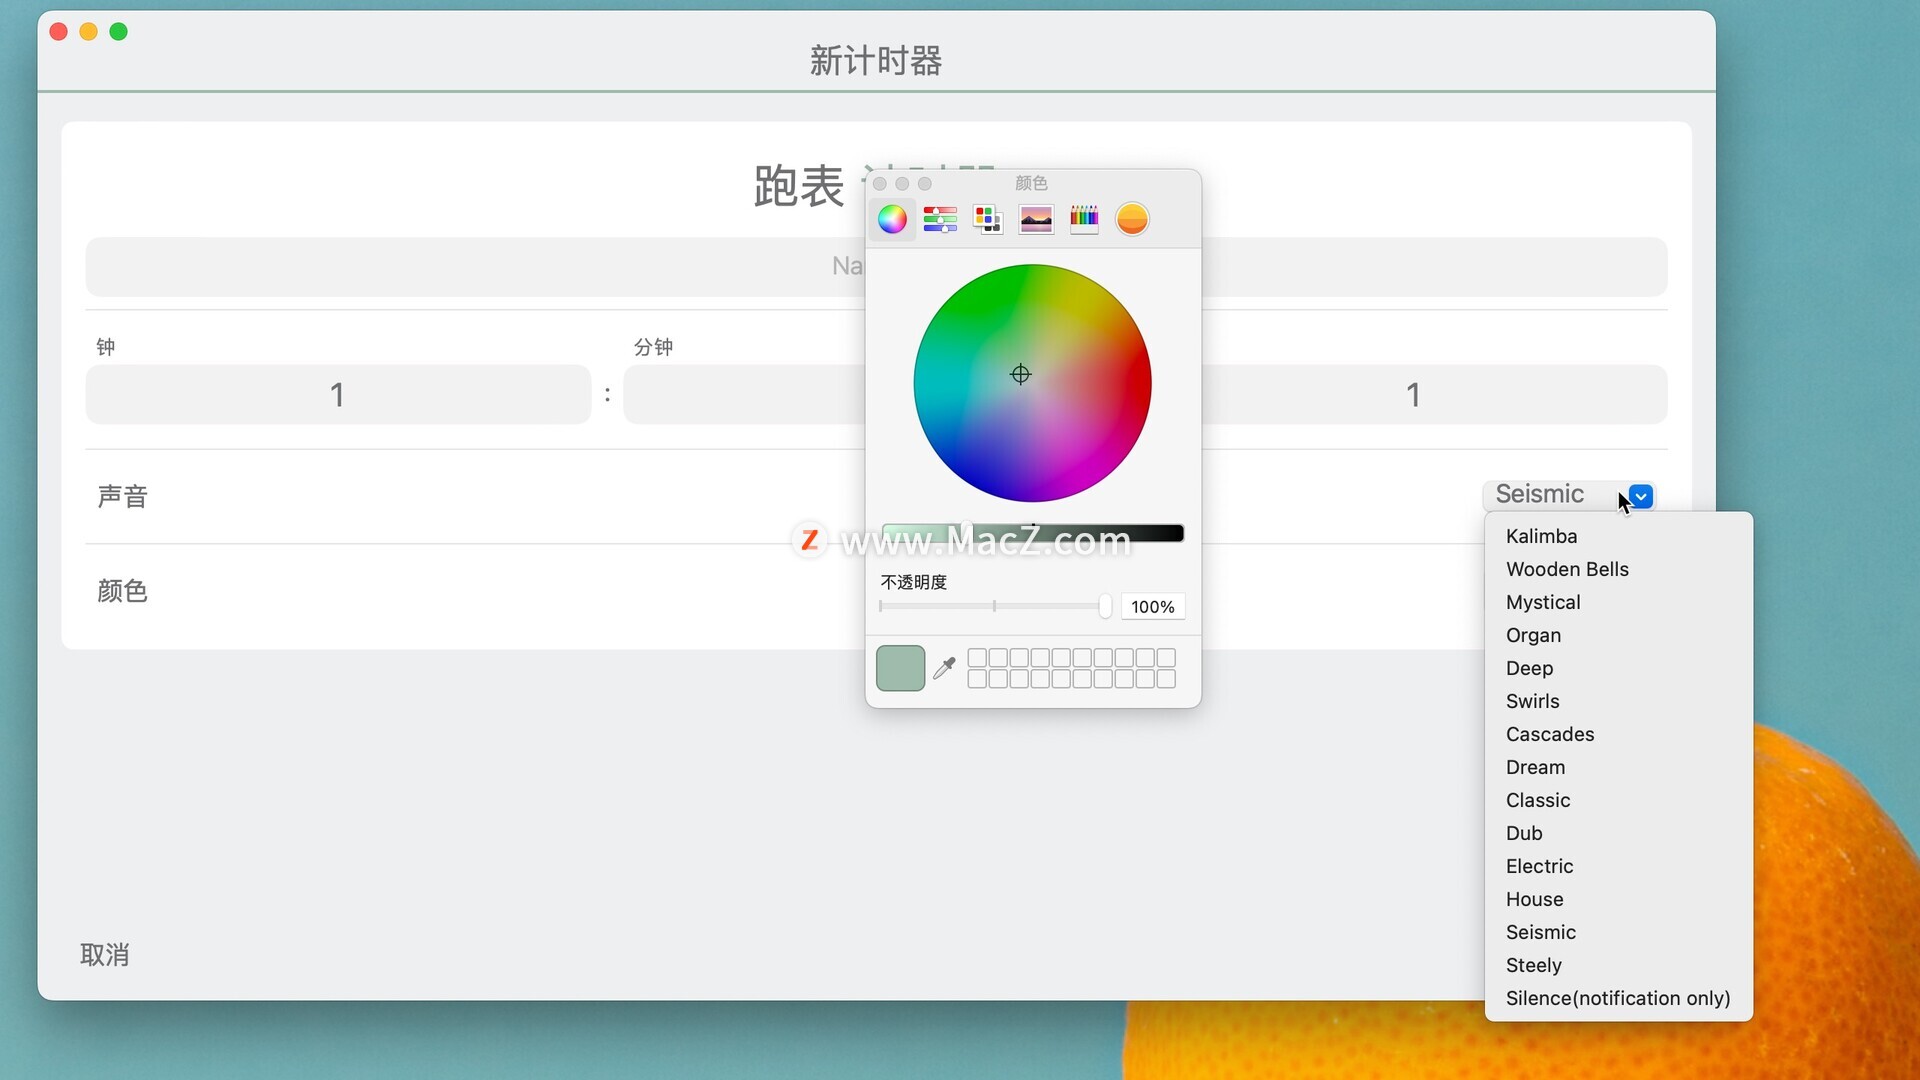Switch to the pencils color picker
Viewport: 1920px width, 1080px height.
[1084, 219]
